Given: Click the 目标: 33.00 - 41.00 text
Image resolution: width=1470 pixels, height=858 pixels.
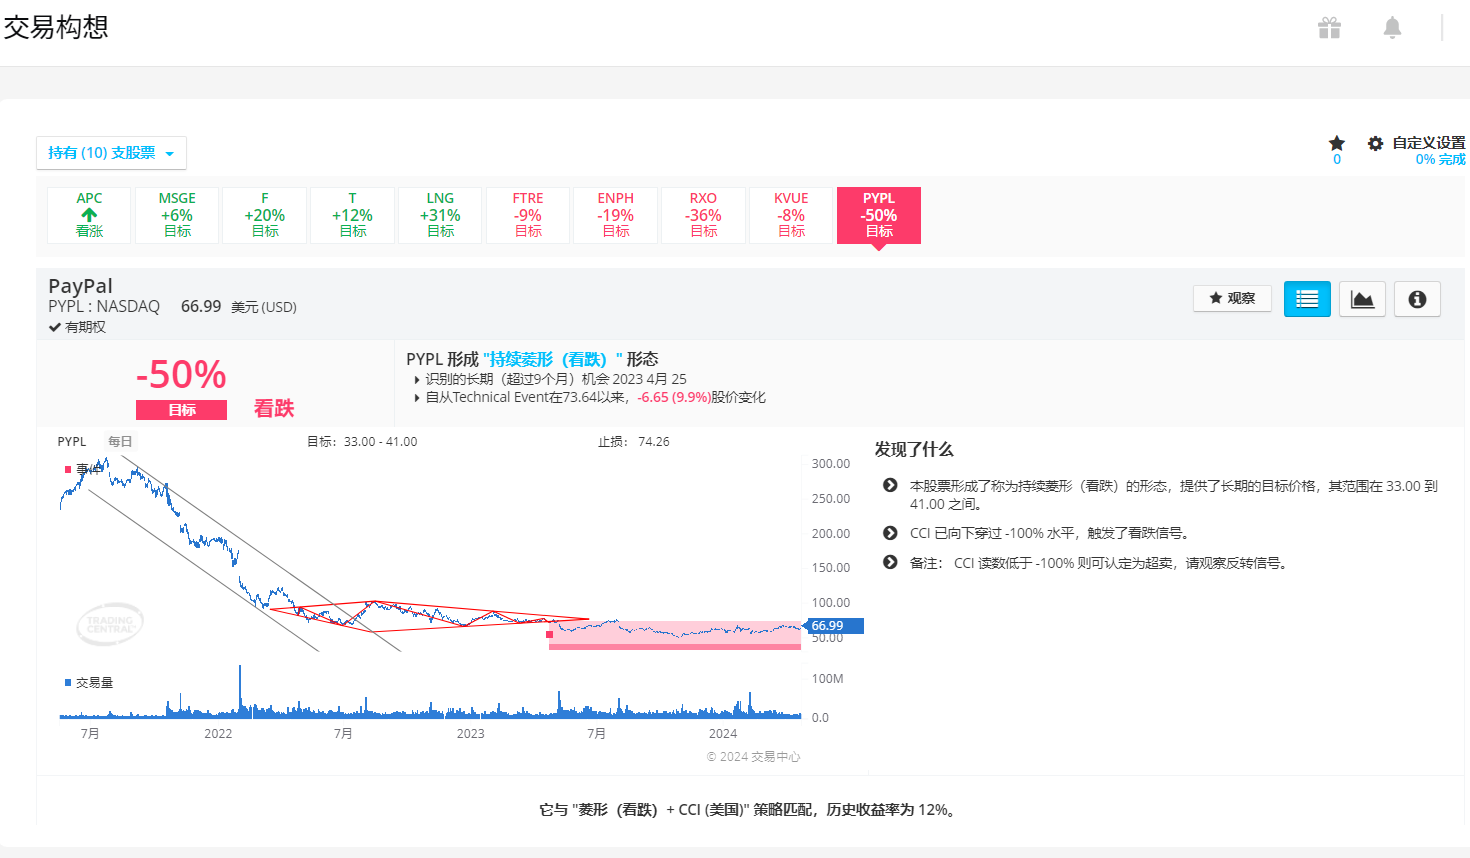Looking at the screenshot, I should tap(362, 441).
